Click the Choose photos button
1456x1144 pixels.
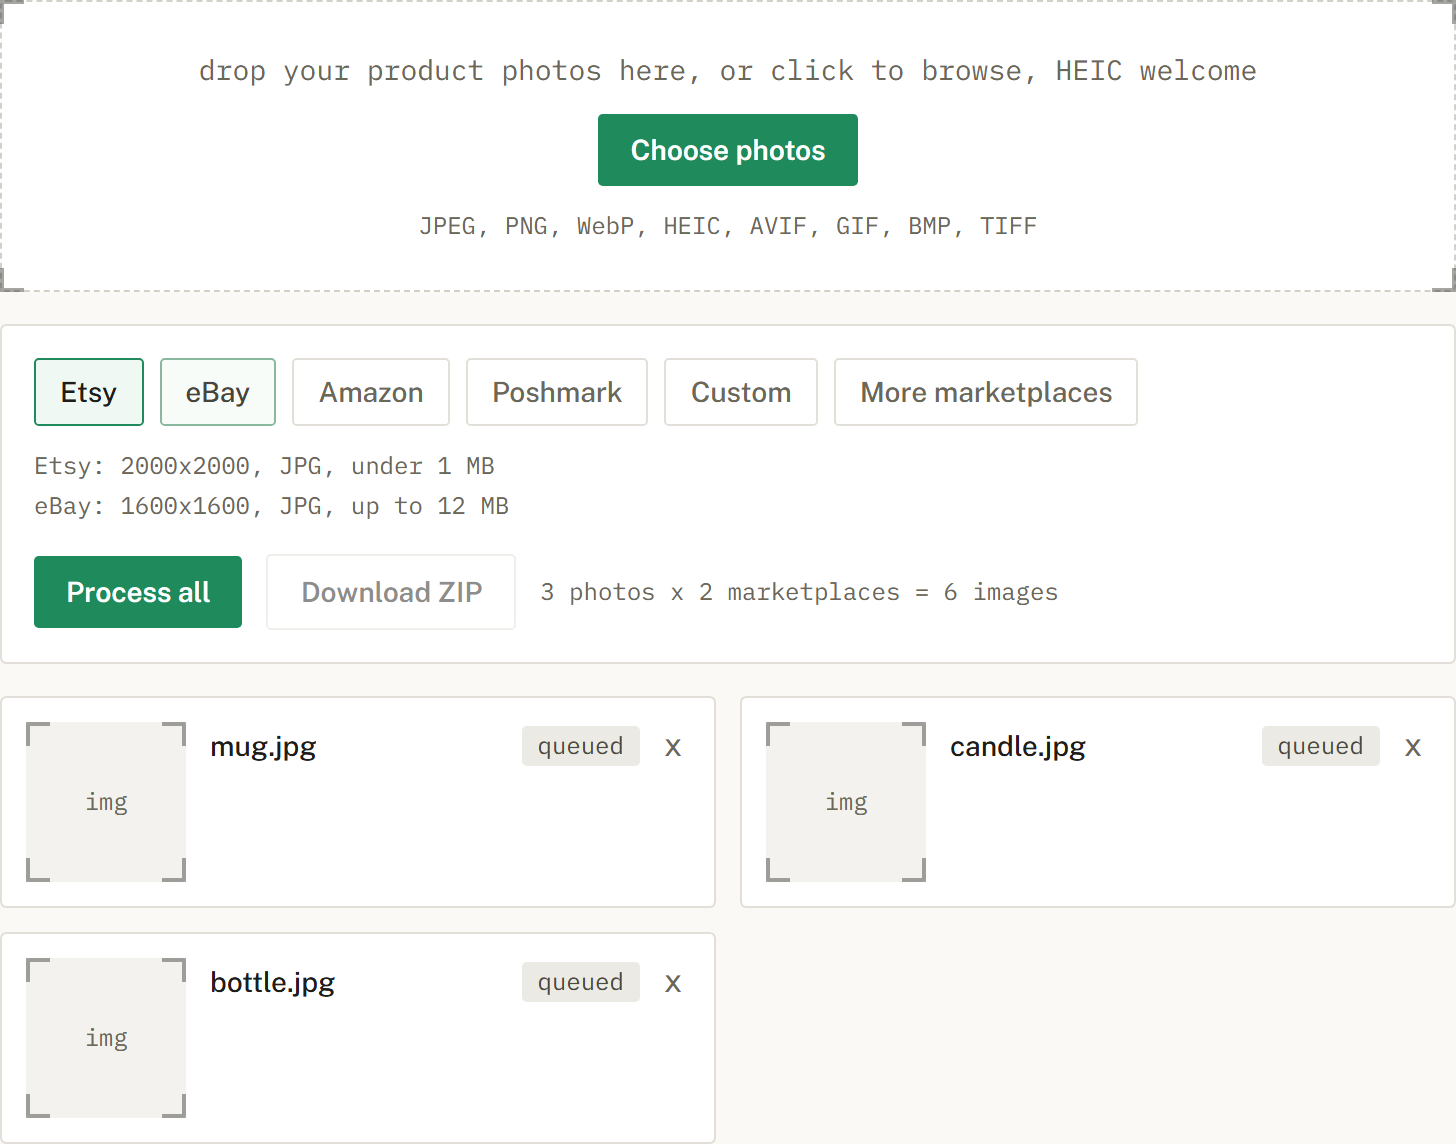click(728, 150)
